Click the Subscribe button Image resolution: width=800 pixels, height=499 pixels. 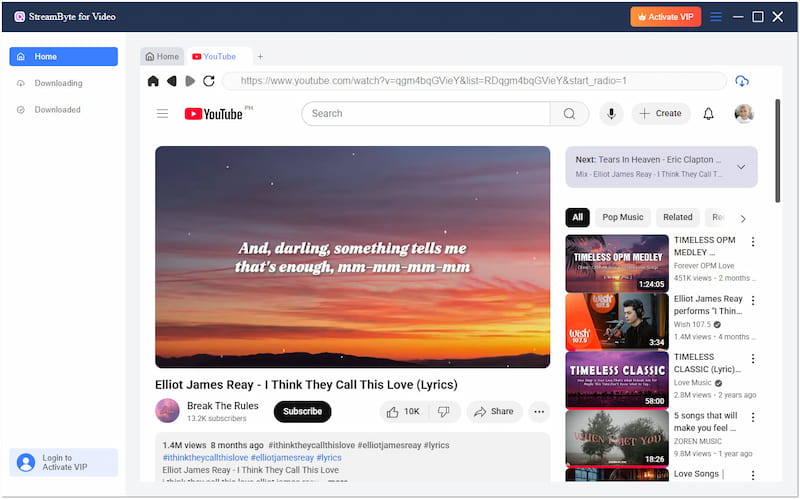(302, 411)
